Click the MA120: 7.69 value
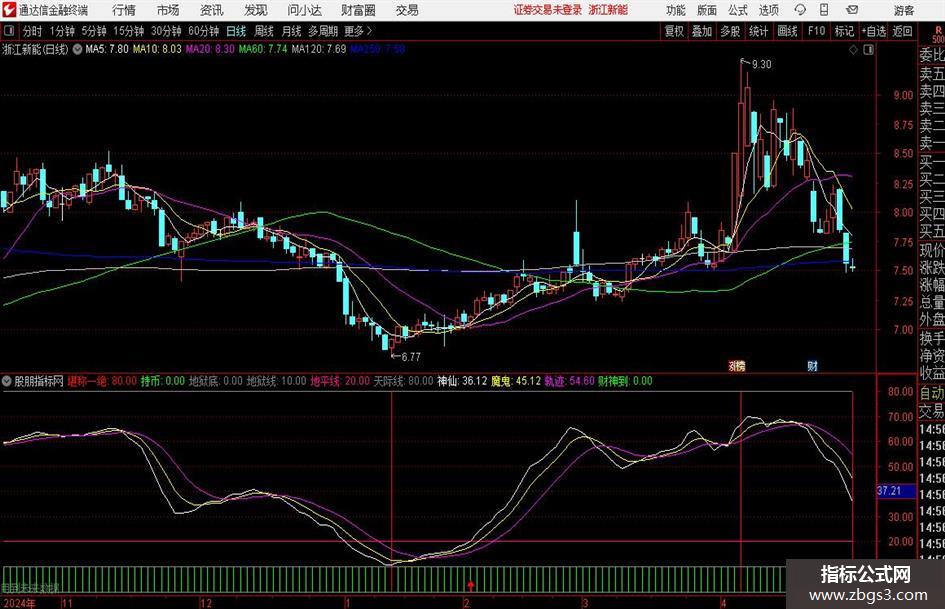The image size is (945, 609). (319, 49)
